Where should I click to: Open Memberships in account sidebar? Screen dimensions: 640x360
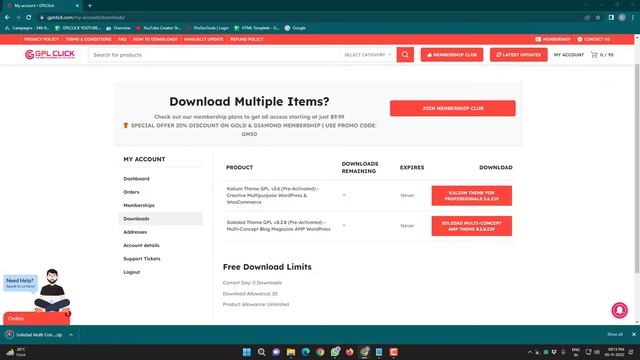coord(139,205)
